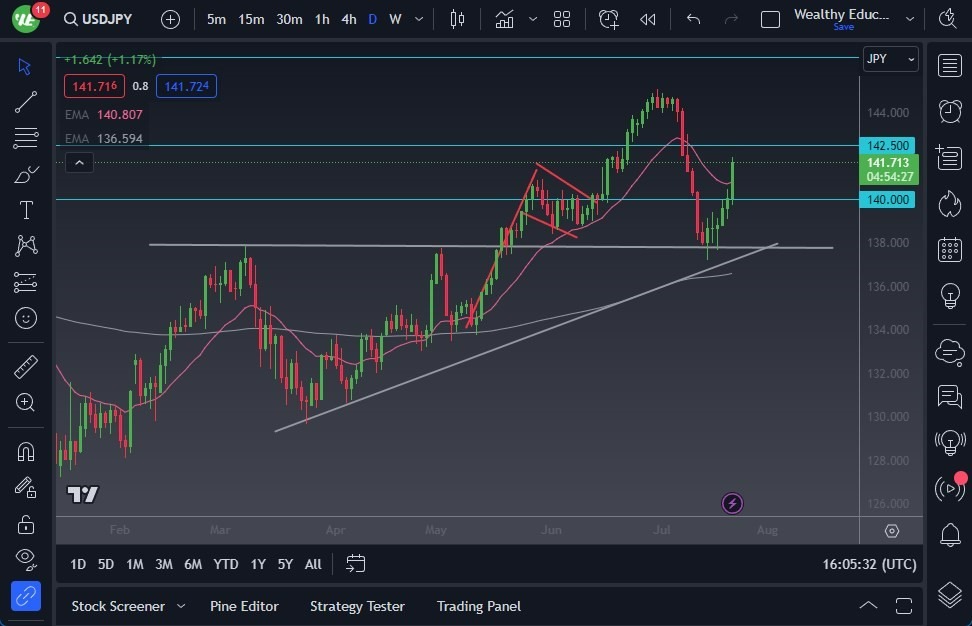Open the XABCD Pattern tool

point(26,245)
